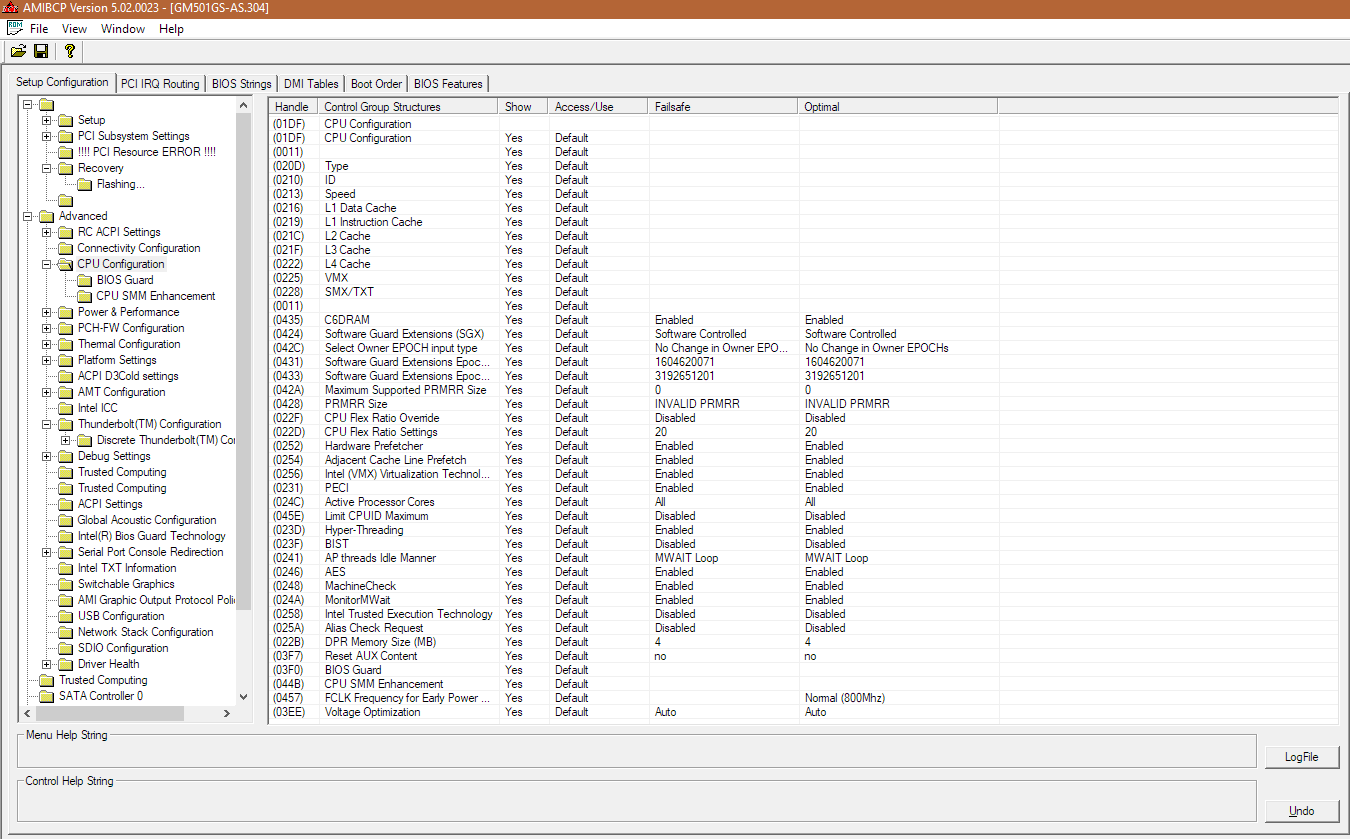The image size is (1350, 839).
Task: Collapse the Thunderbolt(TM) Configuration node
Action: (x=47, y=424)
